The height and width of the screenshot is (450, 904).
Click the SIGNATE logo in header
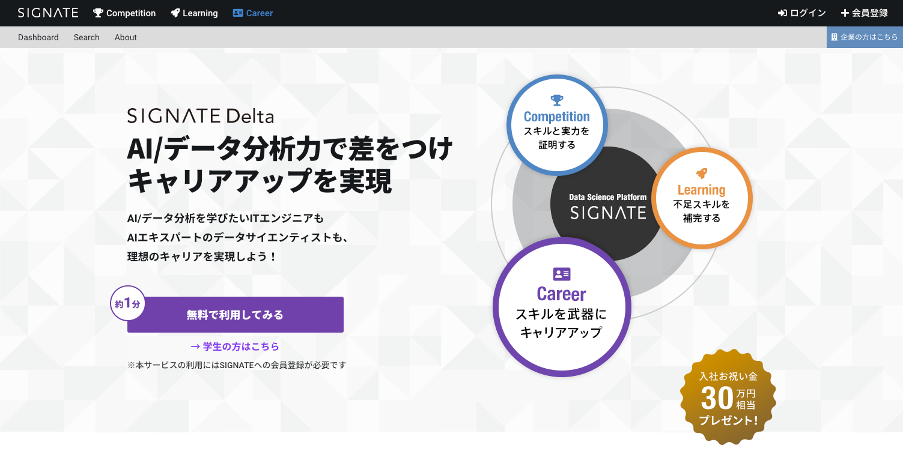coord(47,13)
